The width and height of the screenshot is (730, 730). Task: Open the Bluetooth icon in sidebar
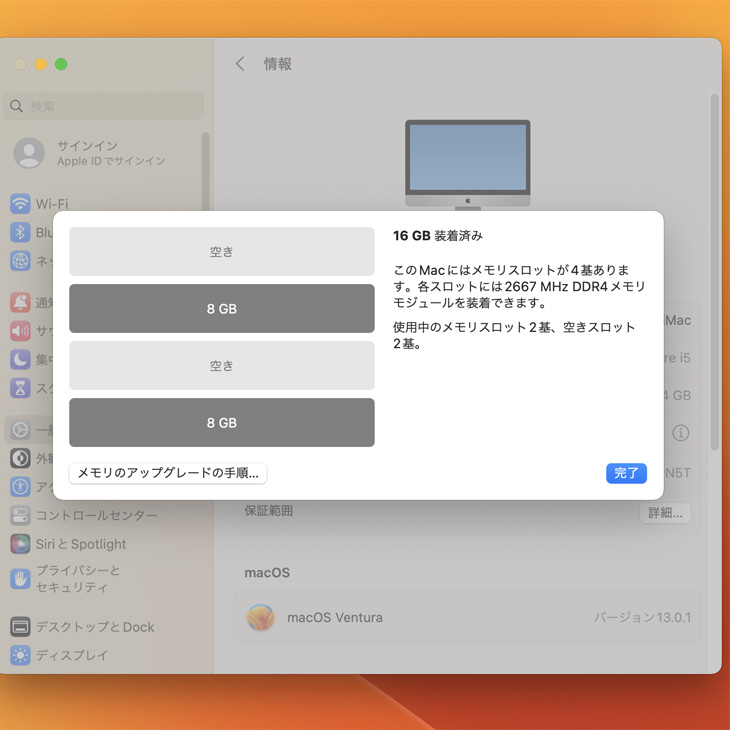pyautogui.click(x=20, y=232)
